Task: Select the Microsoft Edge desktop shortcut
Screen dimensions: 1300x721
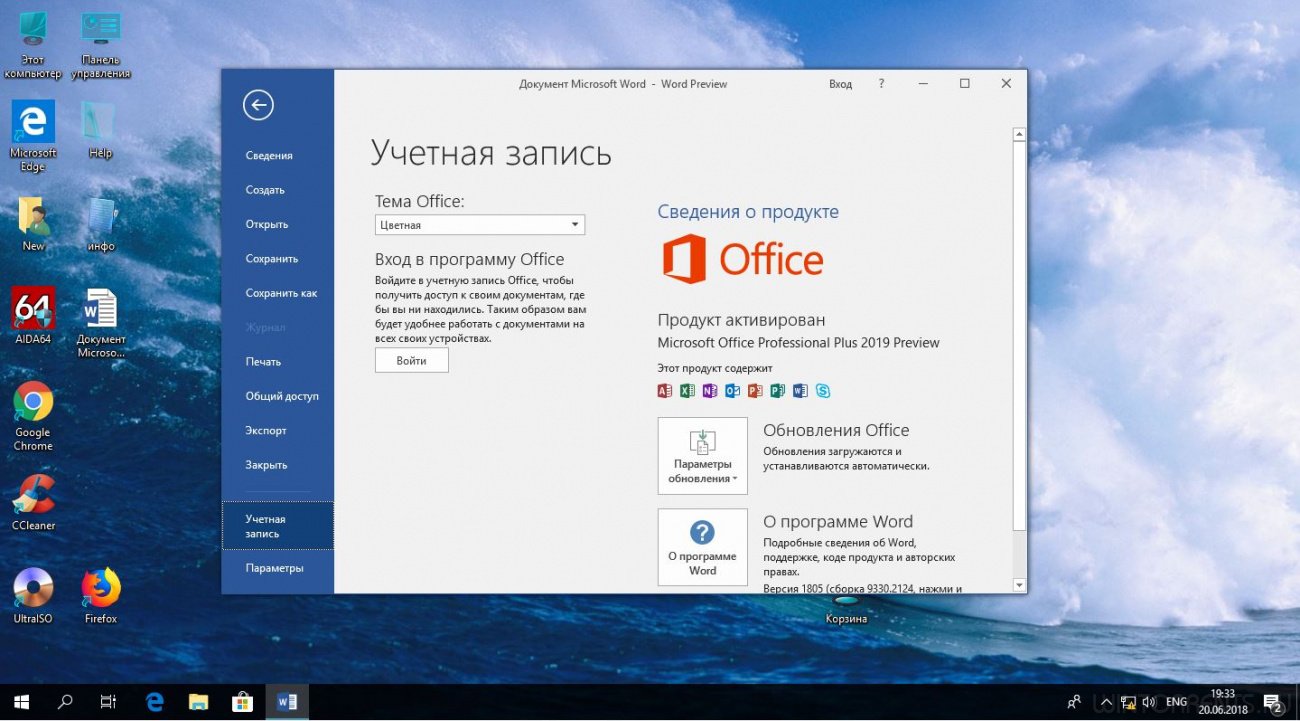Action: (33, 136)
